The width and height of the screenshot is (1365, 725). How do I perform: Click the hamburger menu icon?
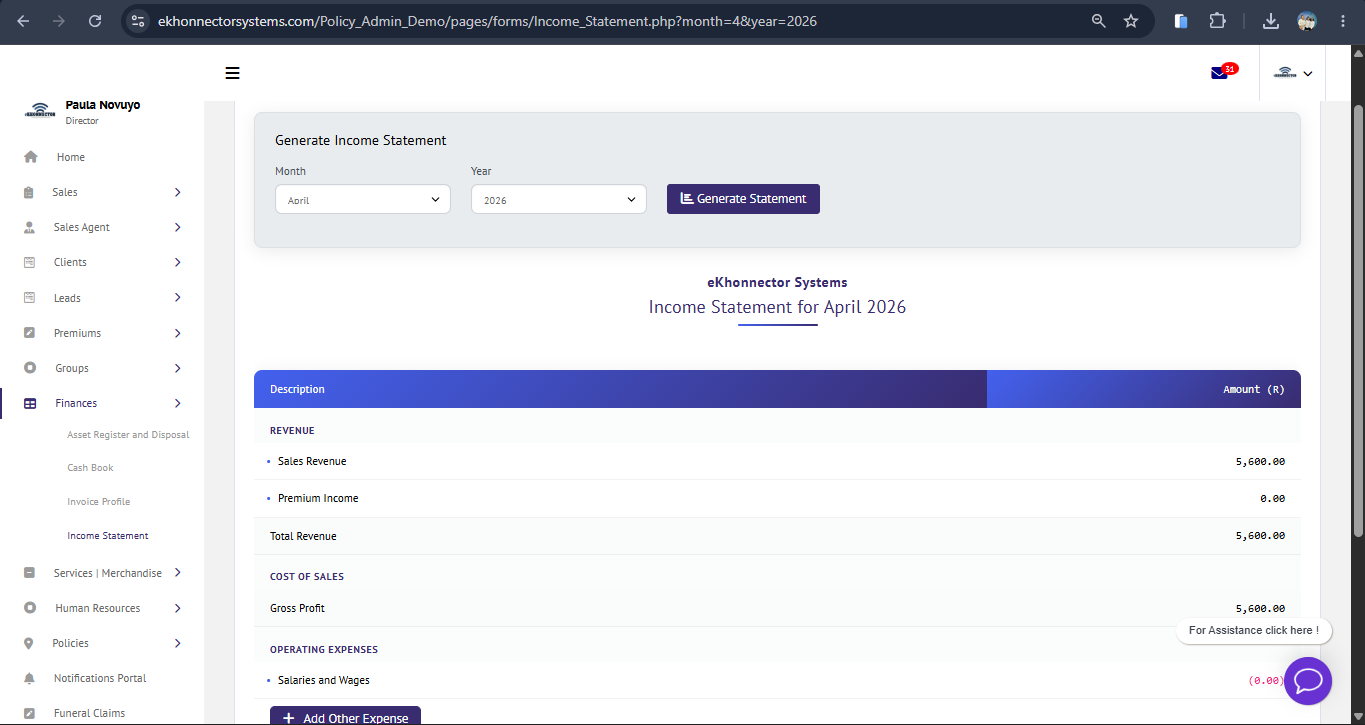click(x=233, y=73)
